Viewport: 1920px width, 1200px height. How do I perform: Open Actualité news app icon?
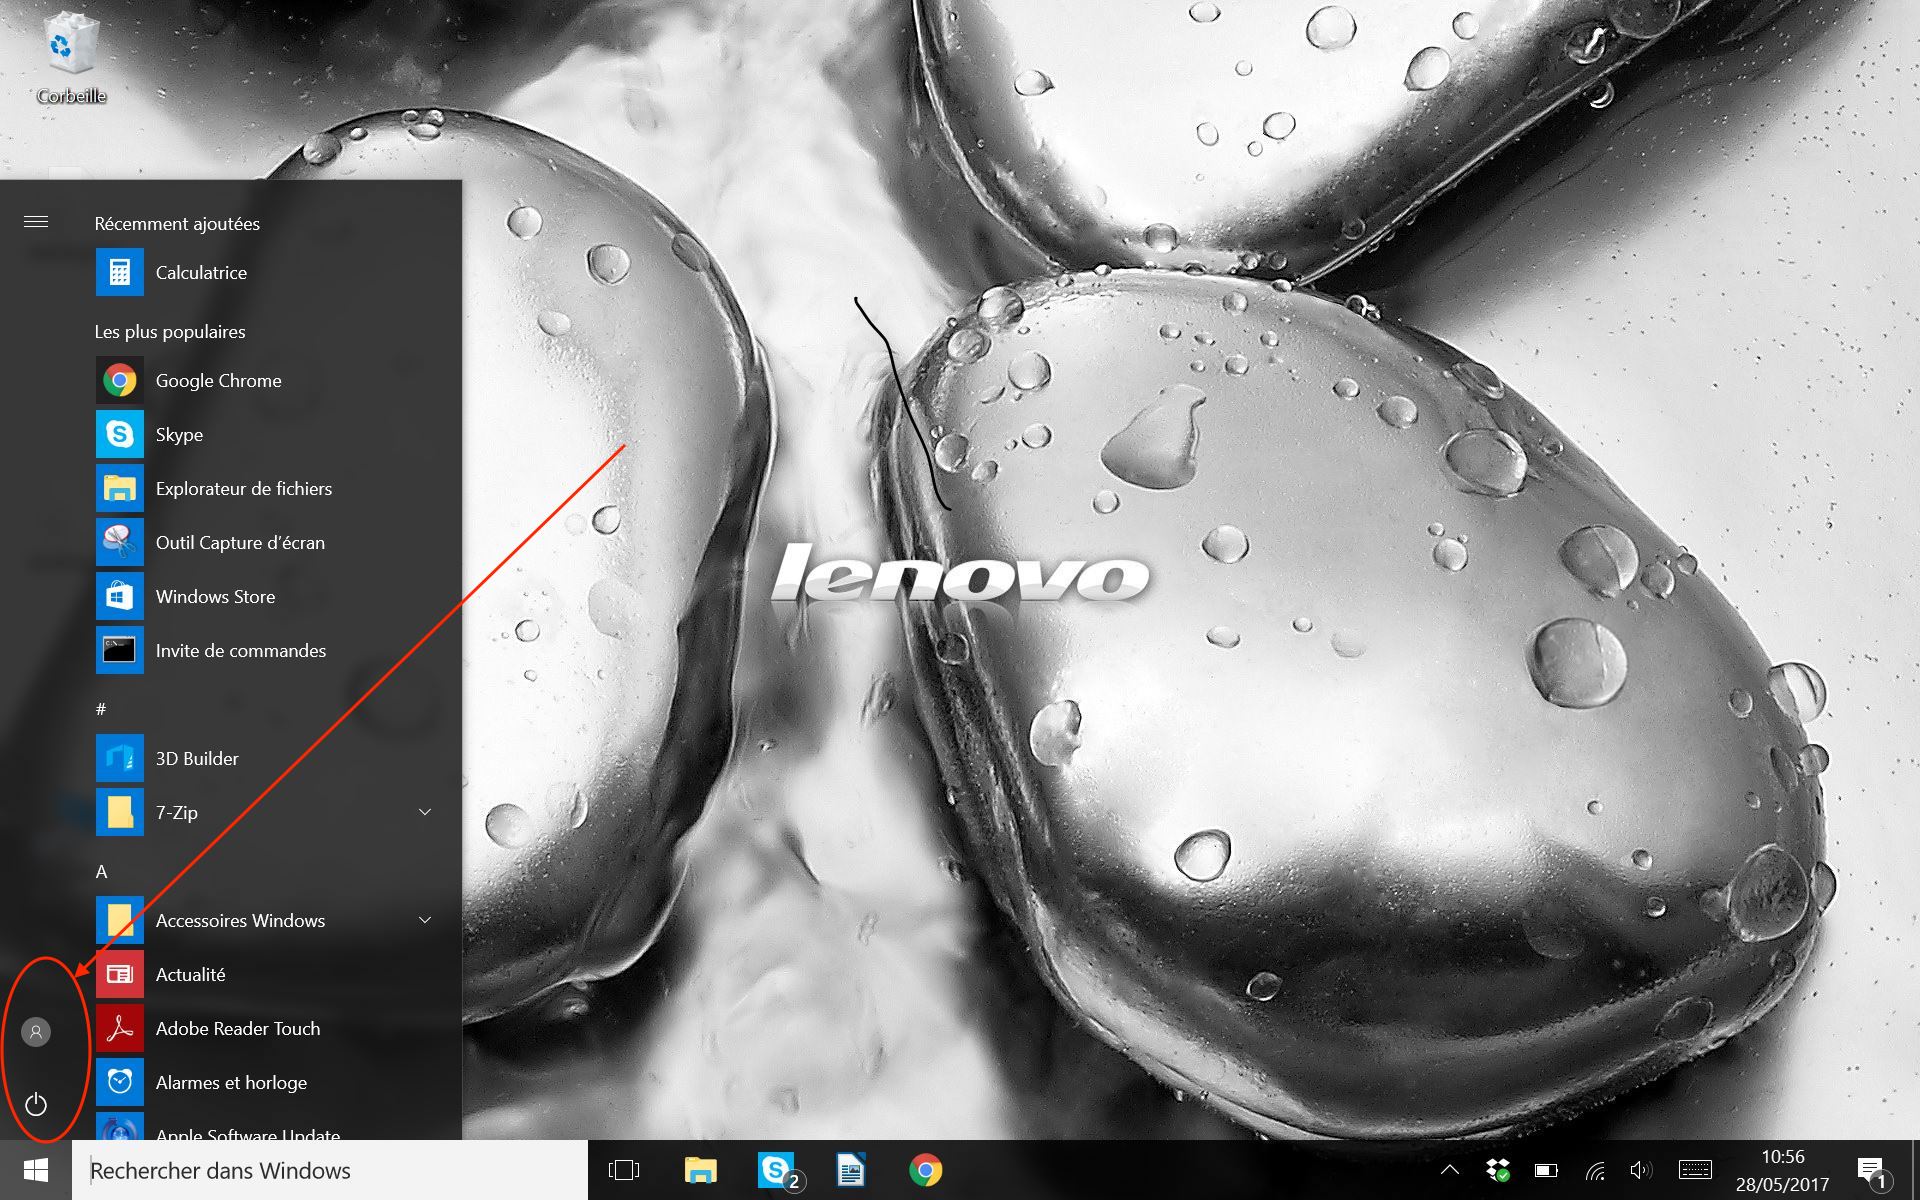tap(120, 974)
